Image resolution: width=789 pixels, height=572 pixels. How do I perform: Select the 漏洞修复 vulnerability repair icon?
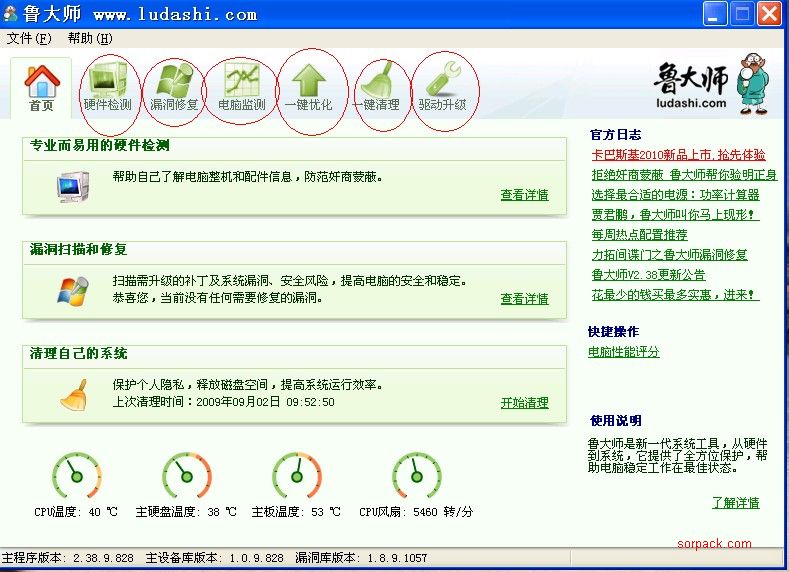click(x=174, y=86)
